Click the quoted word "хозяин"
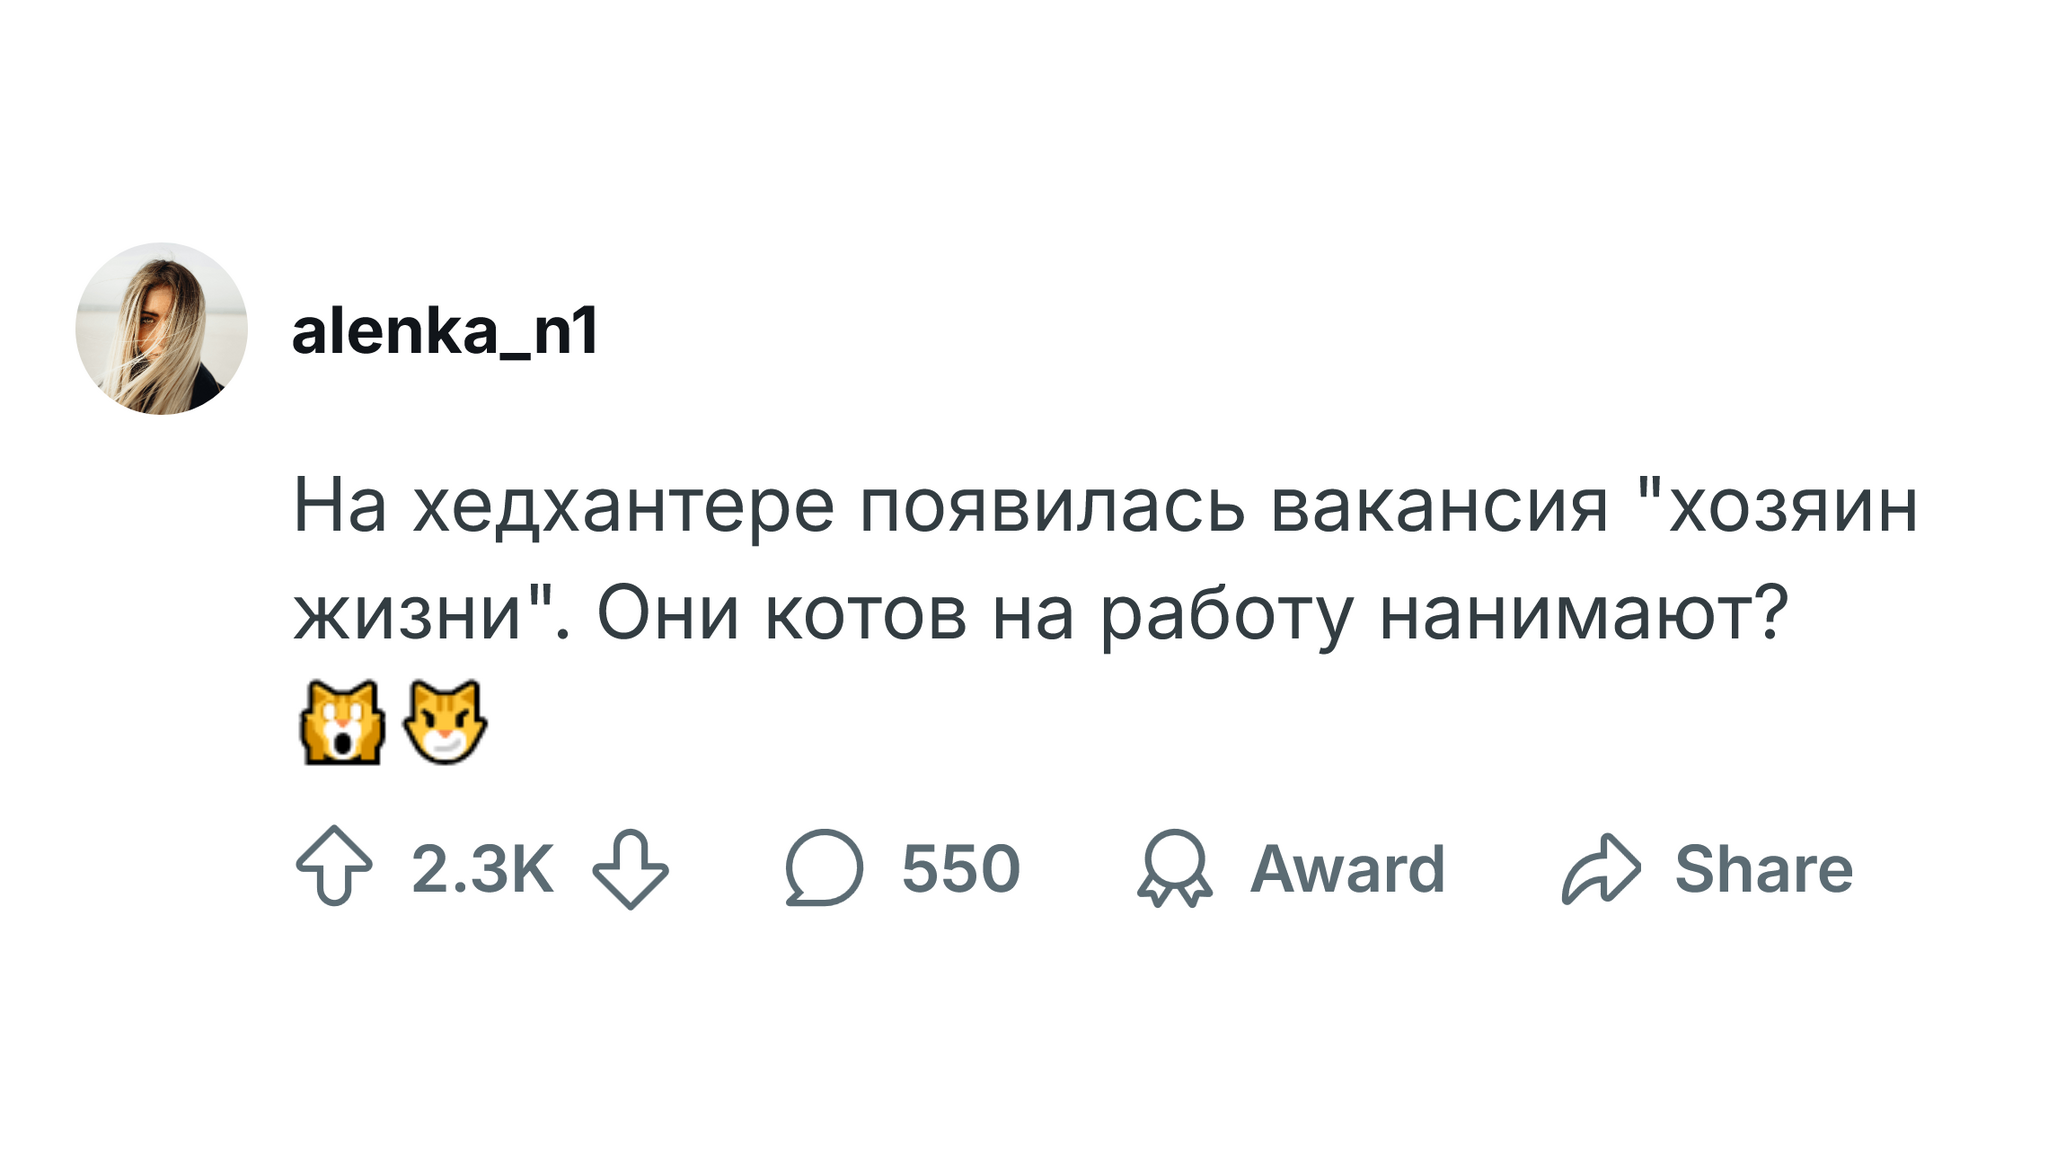The image size is (2048, 1153). pyautogui.click(x=1792, y=507)
